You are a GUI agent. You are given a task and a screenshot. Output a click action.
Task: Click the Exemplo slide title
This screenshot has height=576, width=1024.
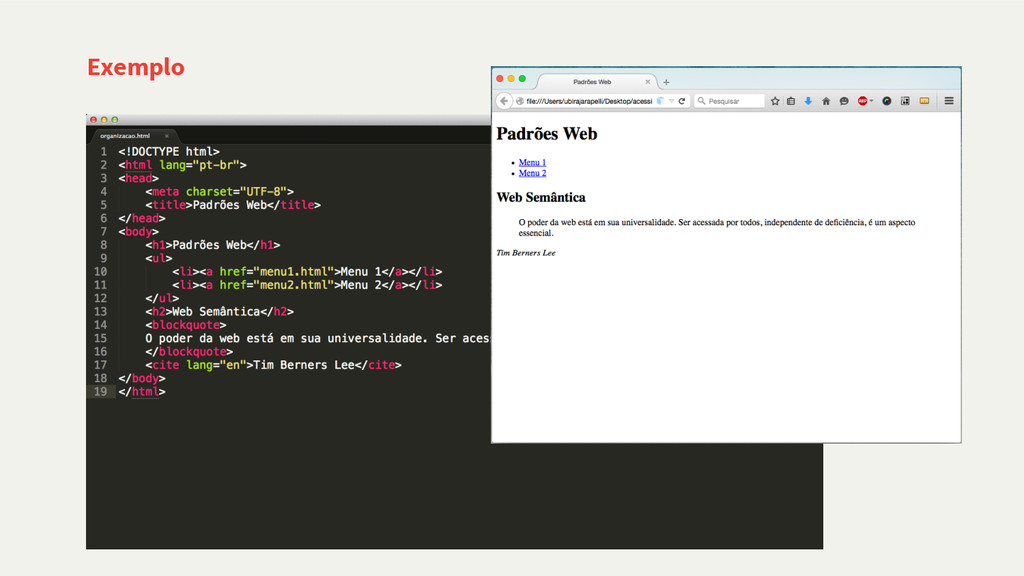[x=136, y=67]
